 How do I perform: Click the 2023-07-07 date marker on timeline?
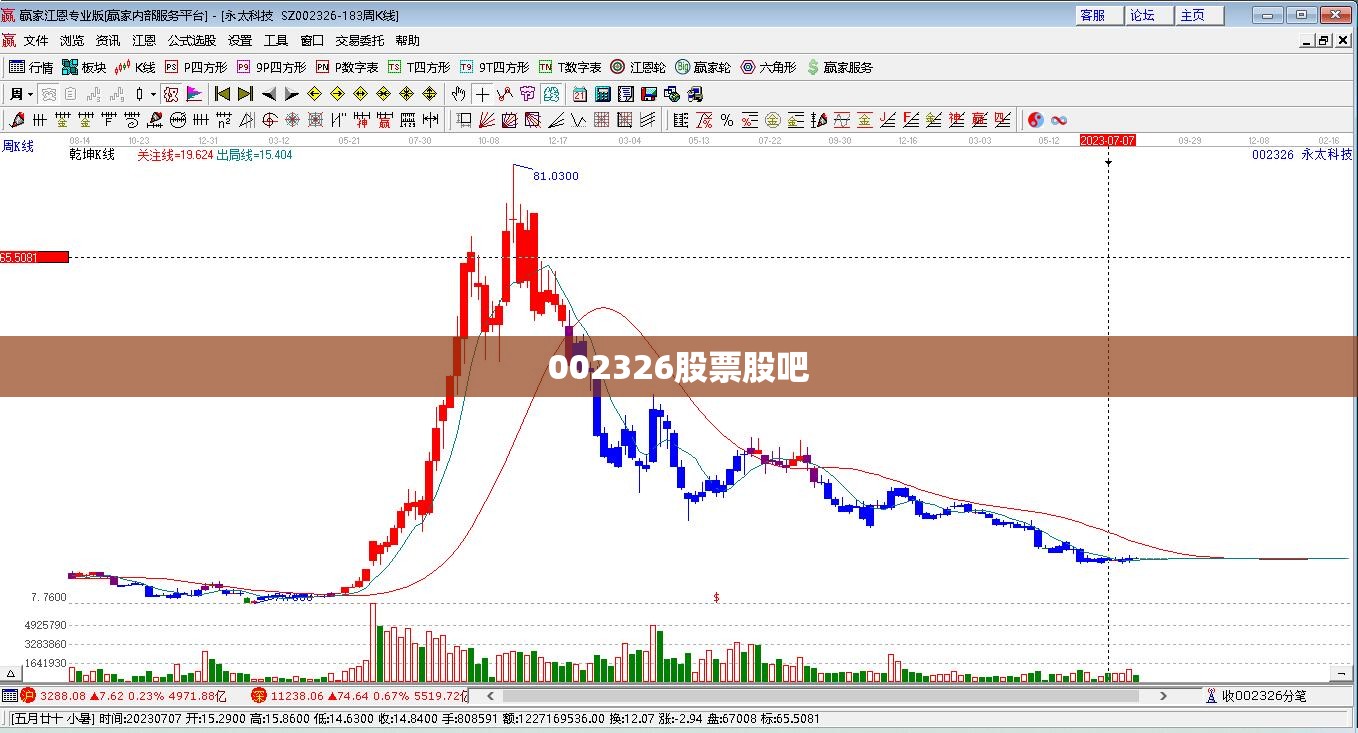click(x=1107, y=140)
